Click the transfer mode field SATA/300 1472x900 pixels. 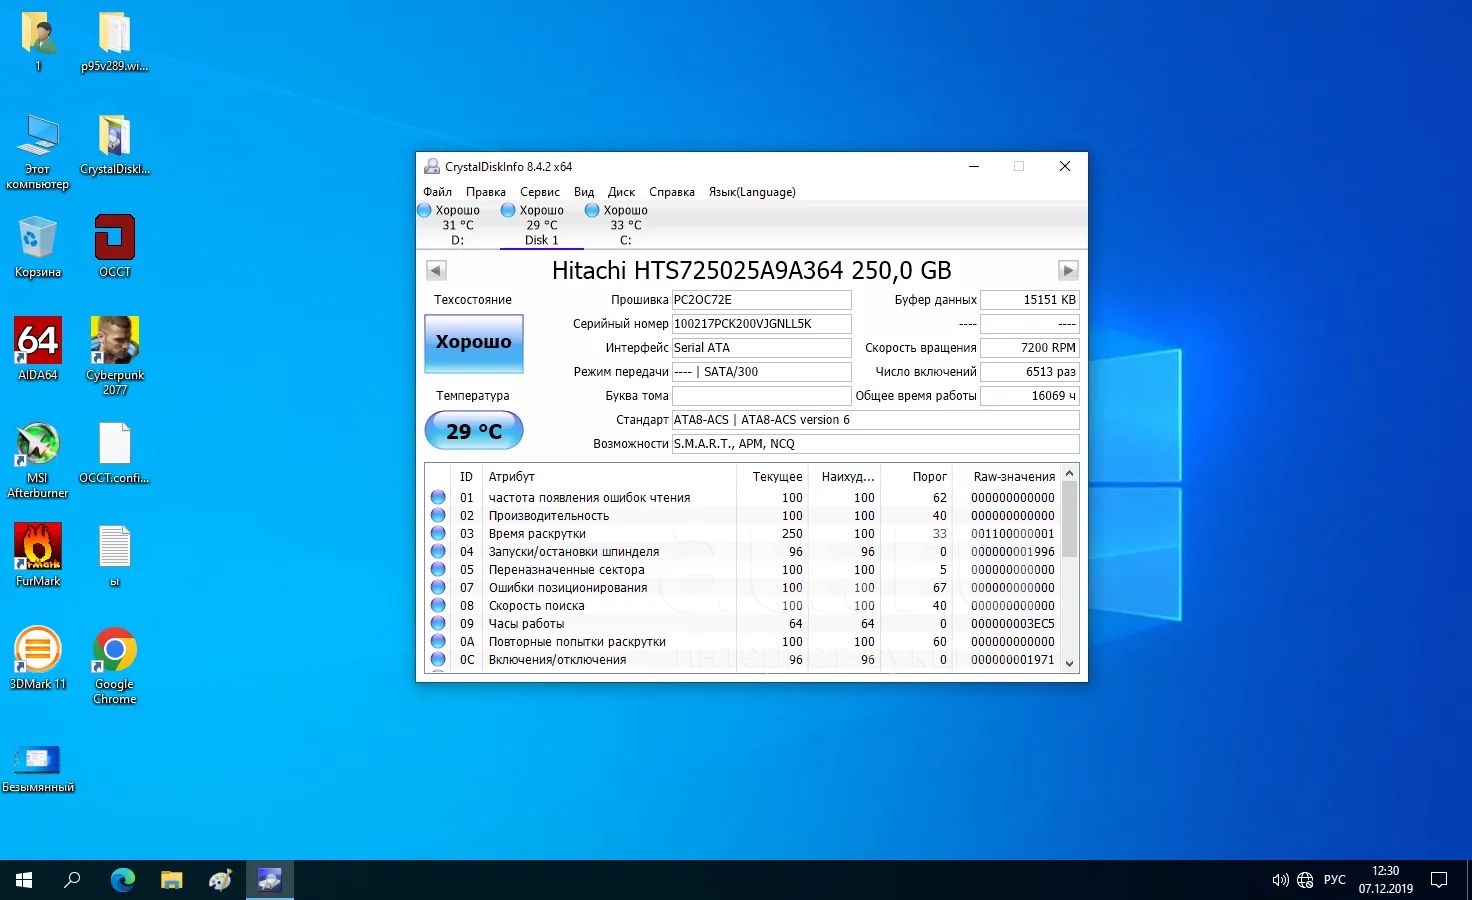[x=761, y=372]
